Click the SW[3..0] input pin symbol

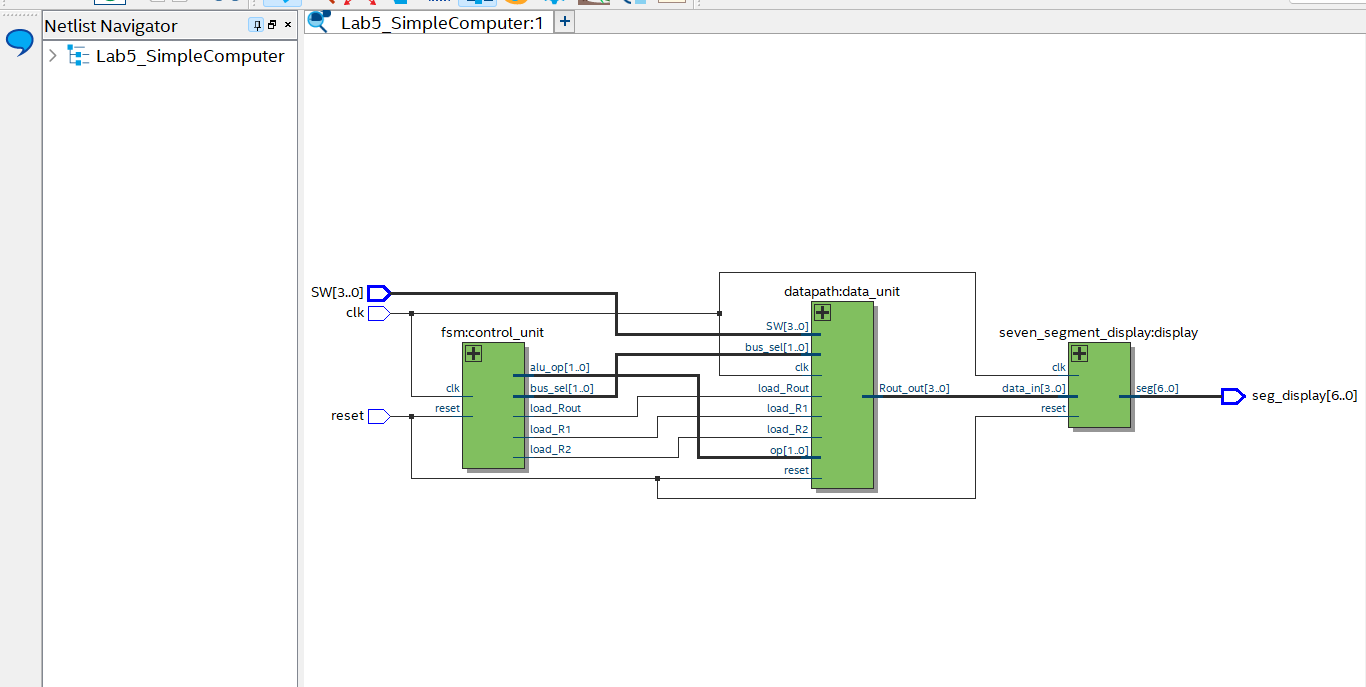click(x=379, y=293)
